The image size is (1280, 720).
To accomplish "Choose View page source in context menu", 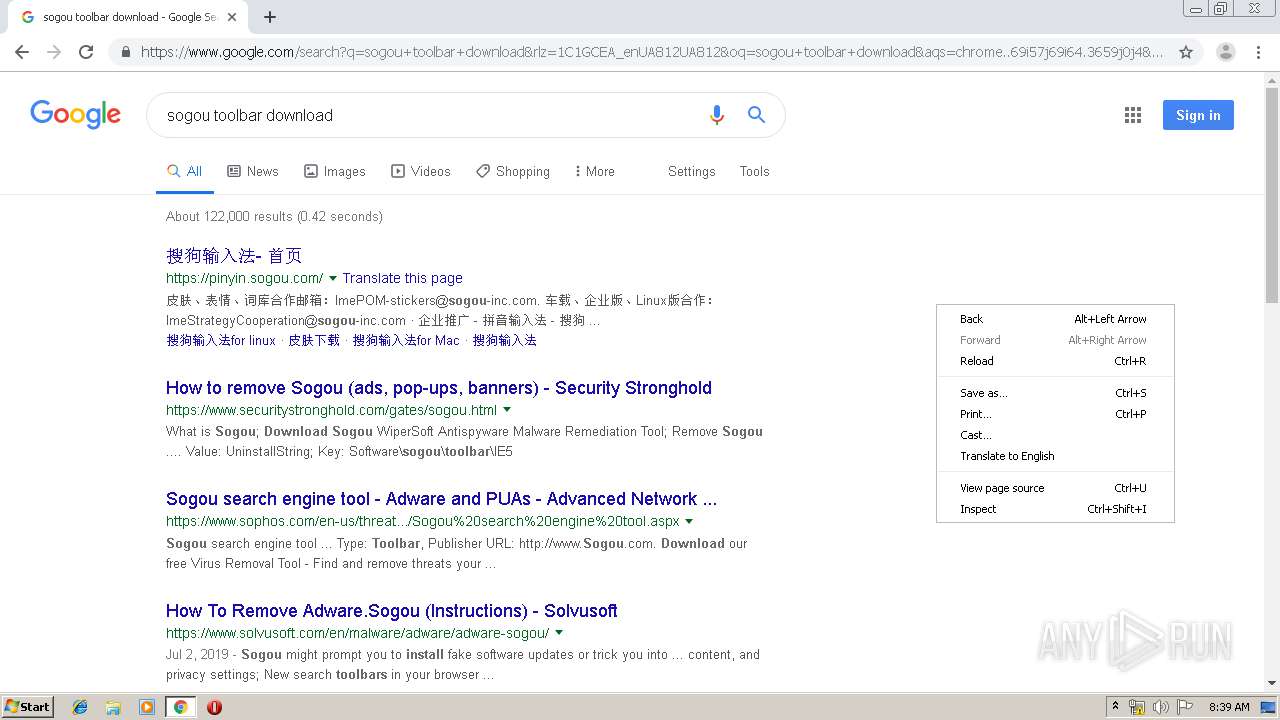I will coord(1055,488).
